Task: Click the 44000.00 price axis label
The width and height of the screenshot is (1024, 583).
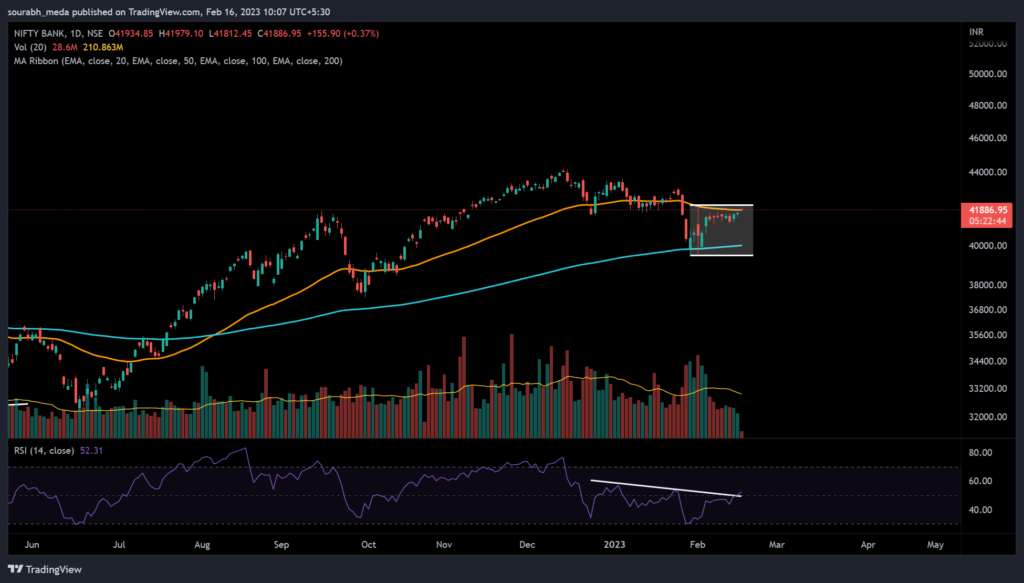Action: 987,172
